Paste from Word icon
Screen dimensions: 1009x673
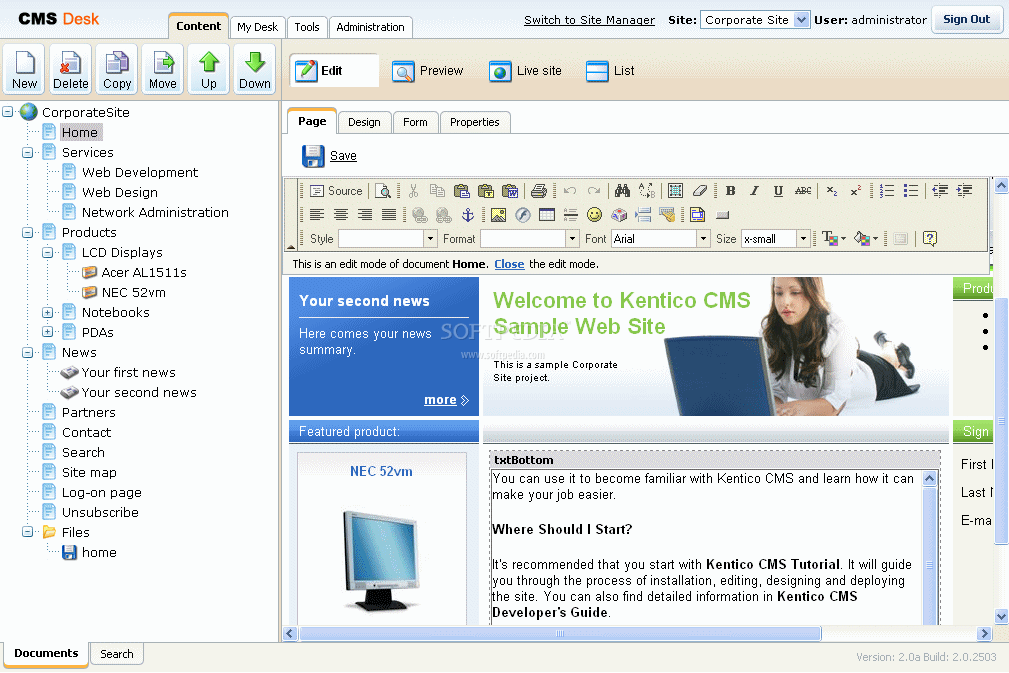tap(510, 191)
